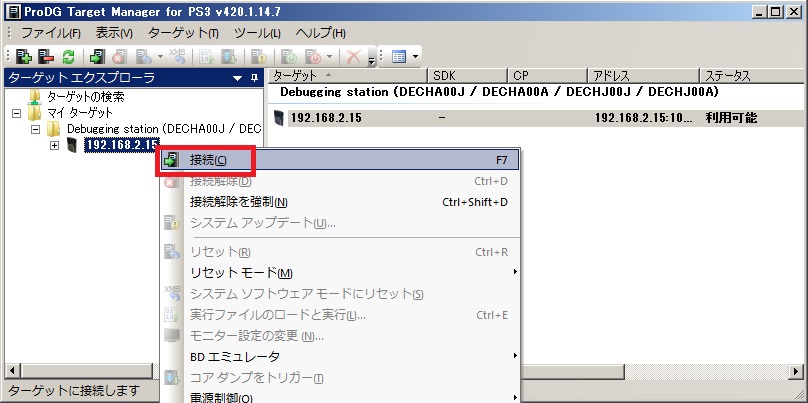
Task: Click the red X delete toolbar icon
Action: tap(354, 57)
